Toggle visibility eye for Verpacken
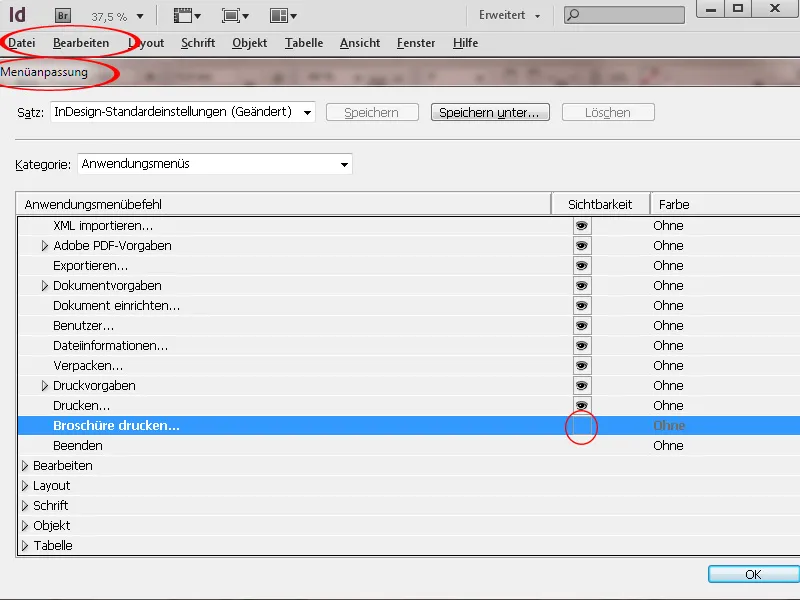The width and height of the screenshot is (800, 600). [x=582, y=365]
